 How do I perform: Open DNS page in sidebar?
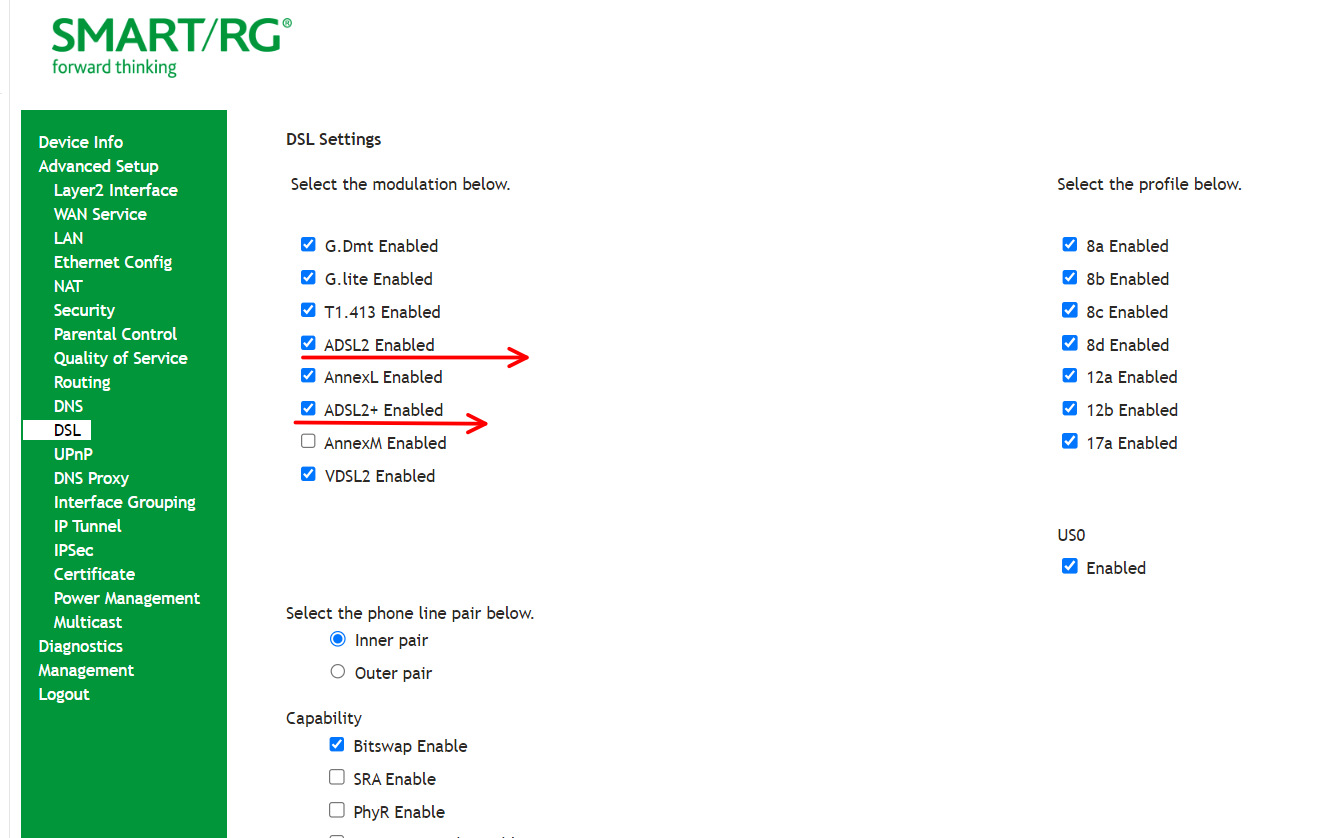point(68,406)
